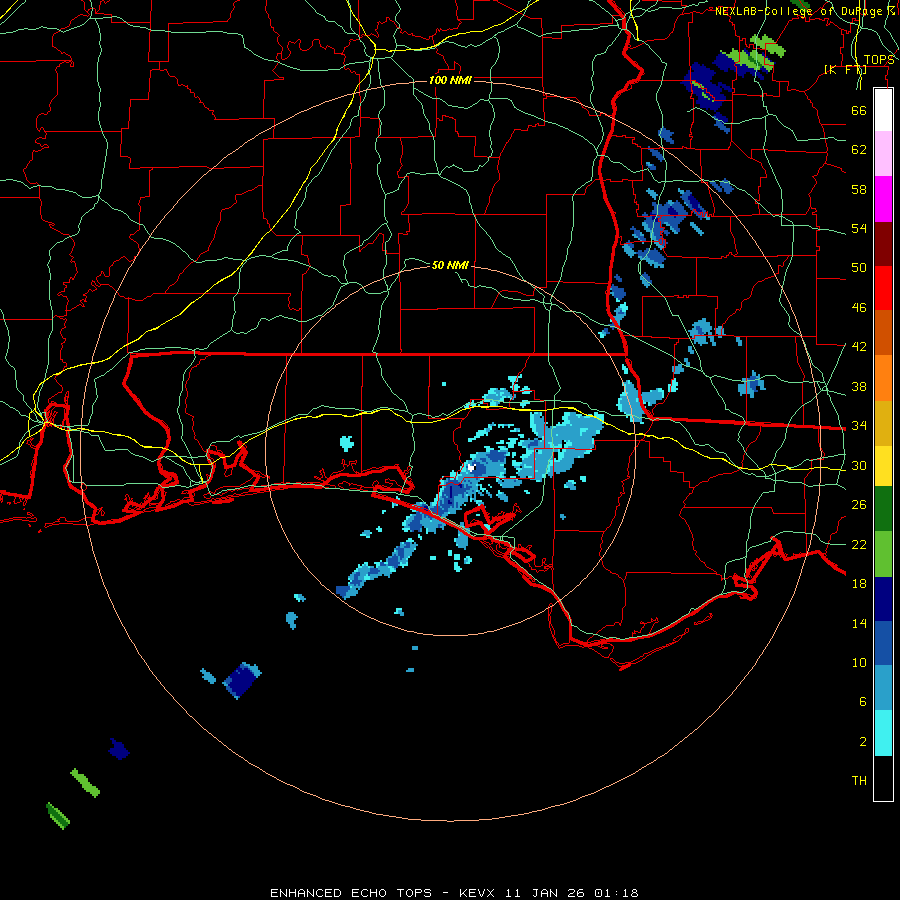
Task: Click the "KEVX" radar site identifier
Action: 476,893
